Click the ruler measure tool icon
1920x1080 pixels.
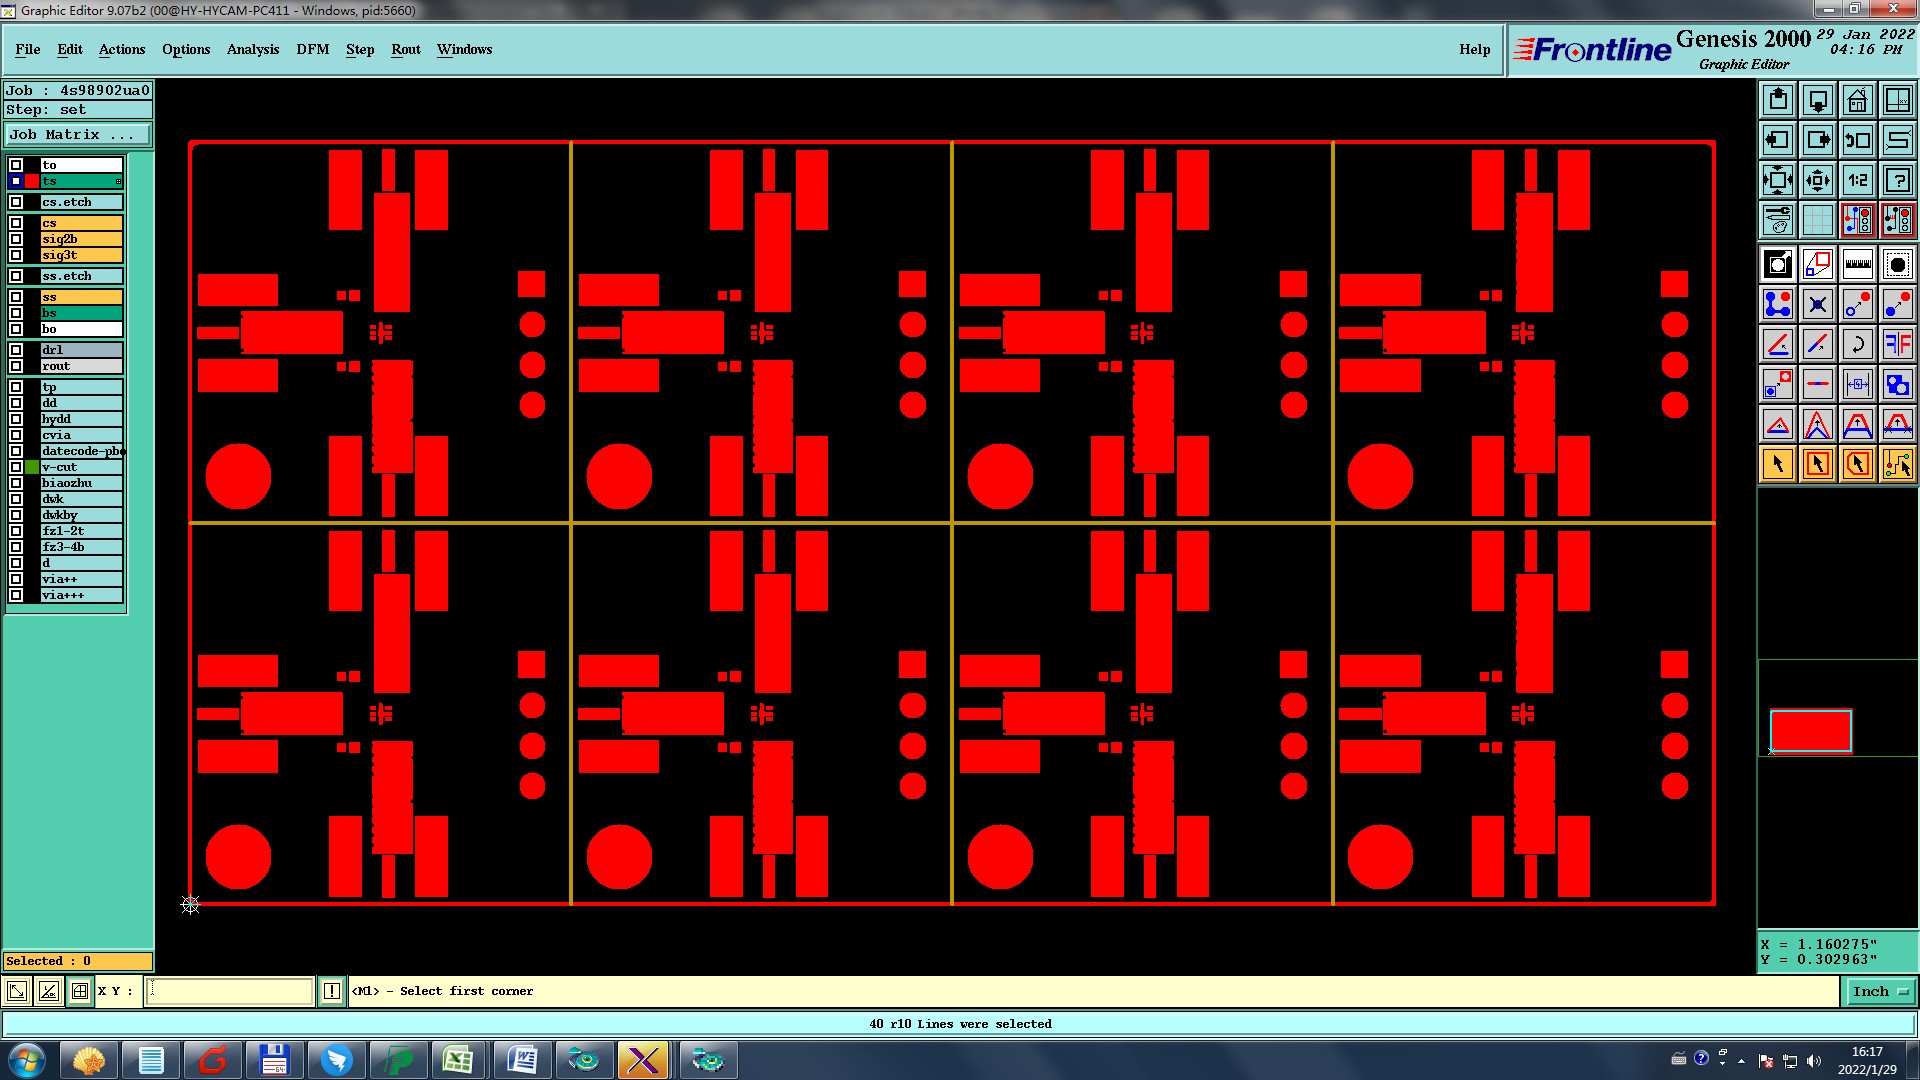click(1858, 264)
